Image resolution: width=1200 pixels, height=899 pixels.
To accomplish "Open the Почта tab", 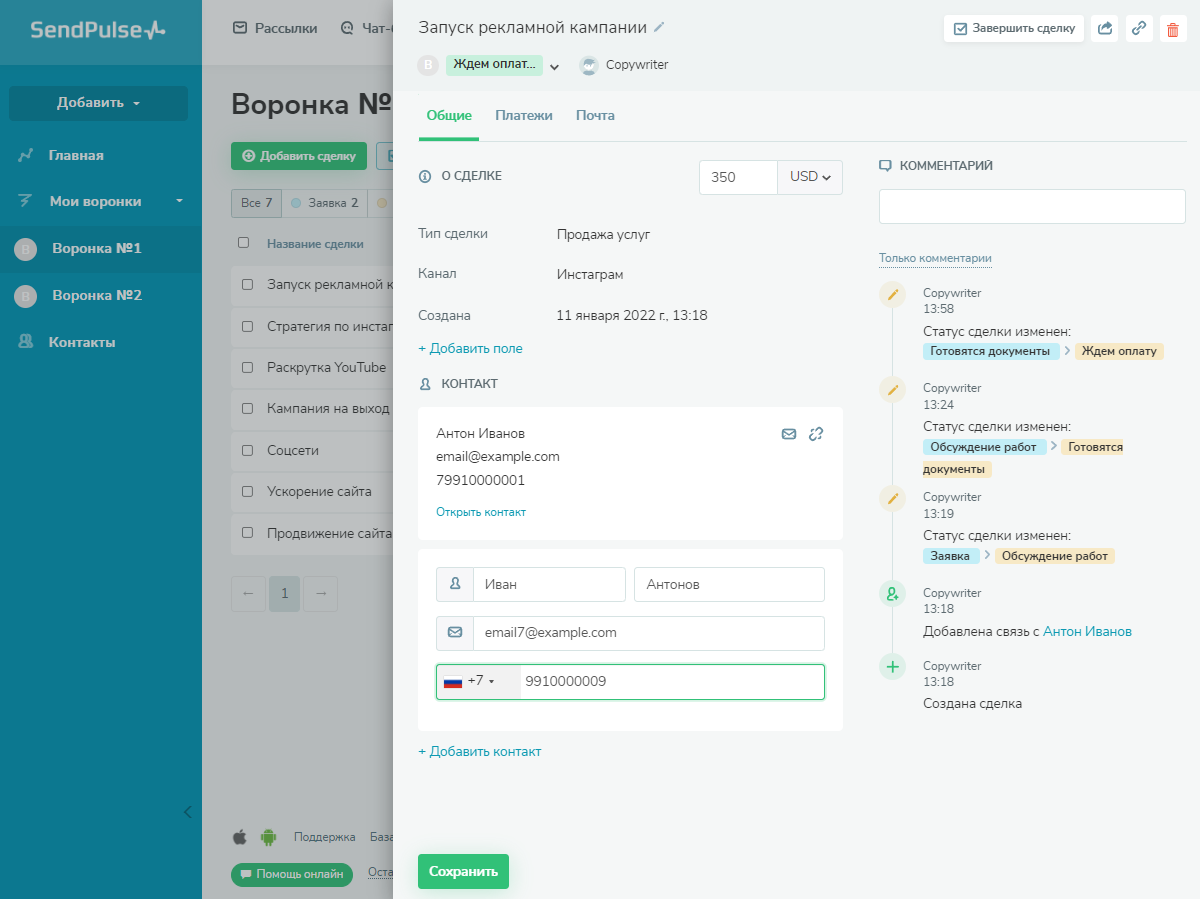I will click(595, 116).
